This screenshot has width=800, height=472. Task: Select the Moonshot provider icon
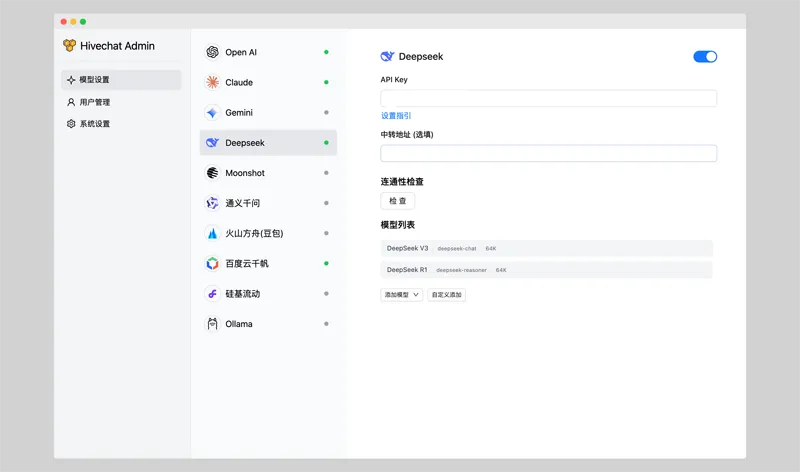tap(212, 173)
